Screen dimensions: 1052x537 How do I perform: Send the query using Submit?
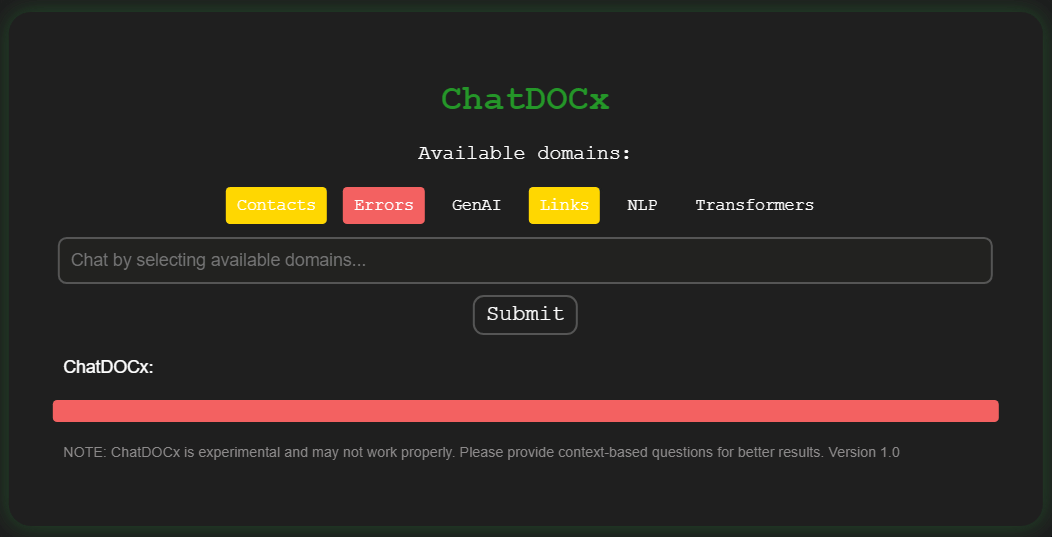tap(525, 314)
